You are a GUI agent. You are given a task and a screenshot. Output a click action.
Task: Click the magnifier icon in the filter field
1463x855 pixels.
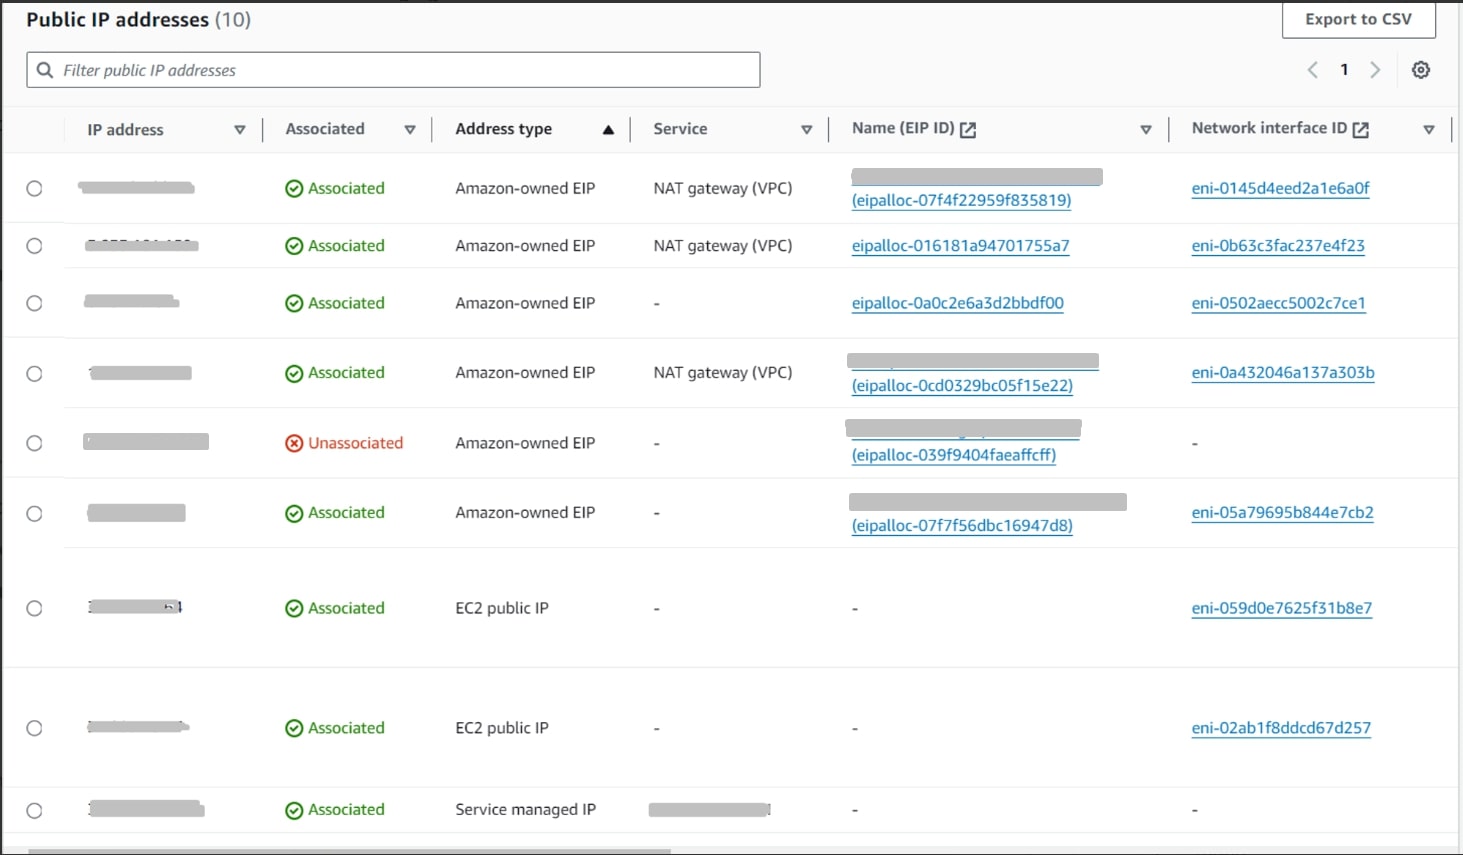44,69
